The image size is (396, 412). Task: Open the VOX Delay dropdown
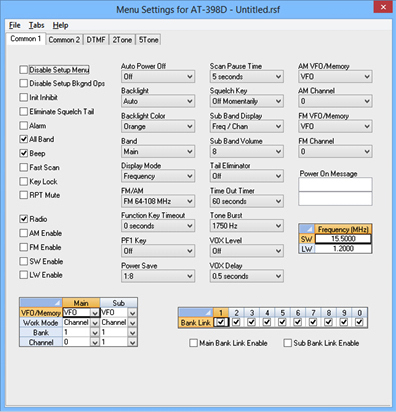click(247, 276)
